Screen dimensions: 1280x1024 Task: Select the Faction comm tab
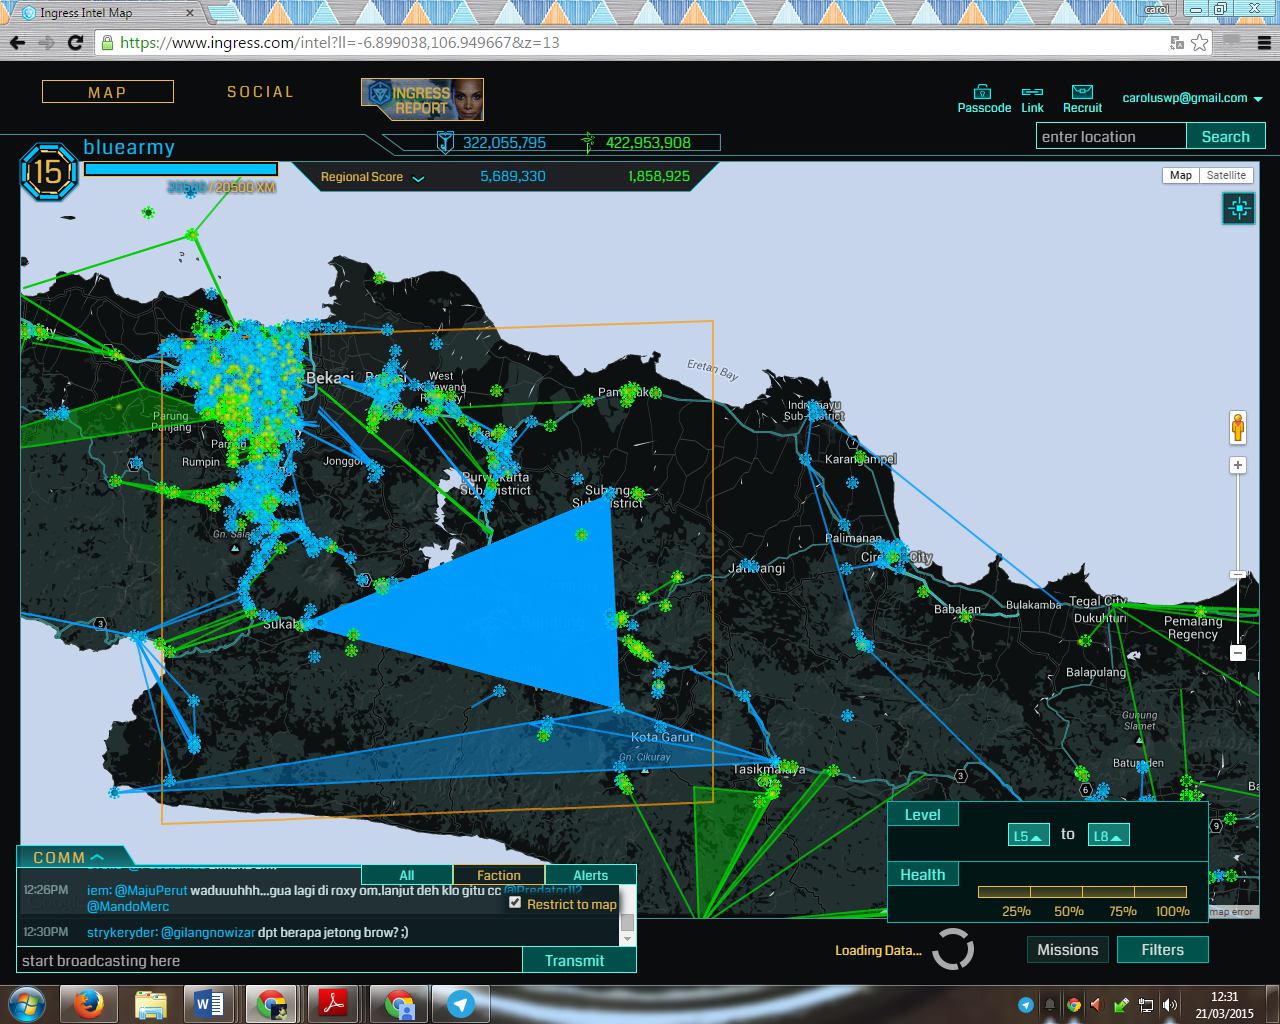point(499,875)
